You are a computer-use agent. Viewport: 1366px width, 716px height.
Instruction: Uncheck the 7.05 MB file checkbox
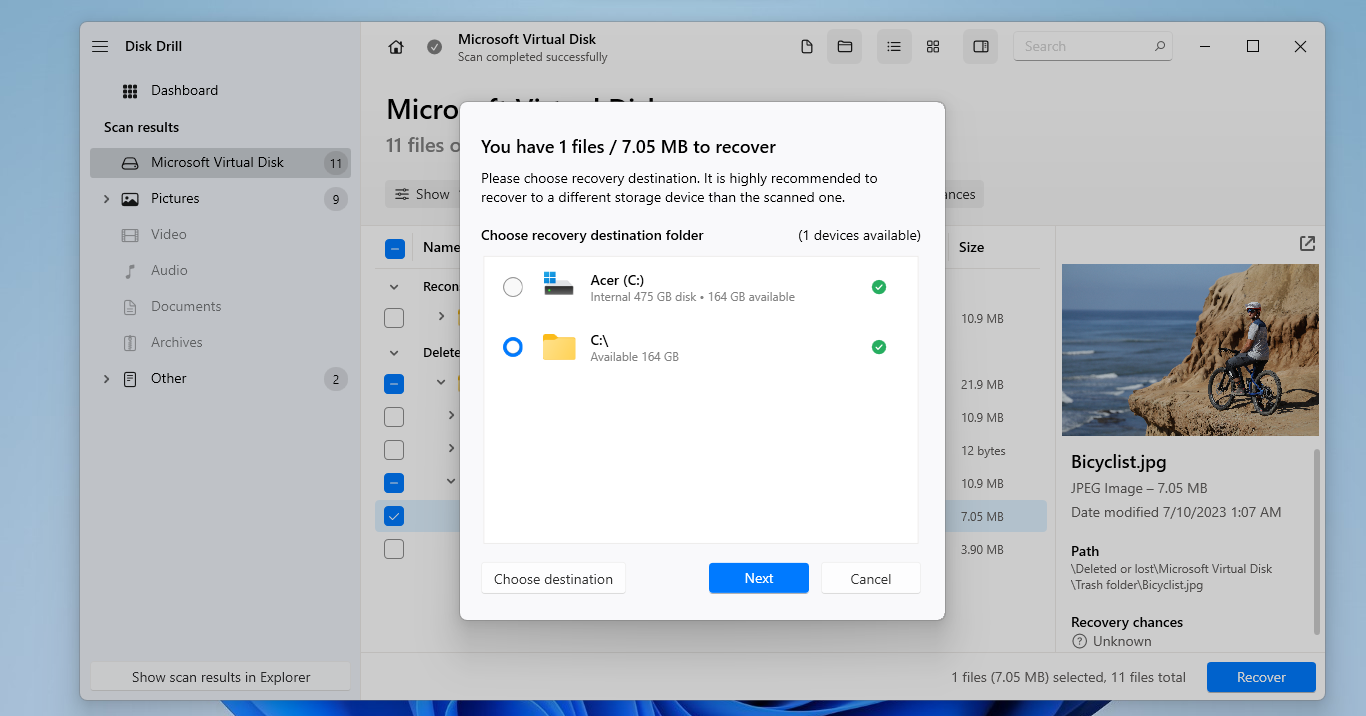(394, 516)
